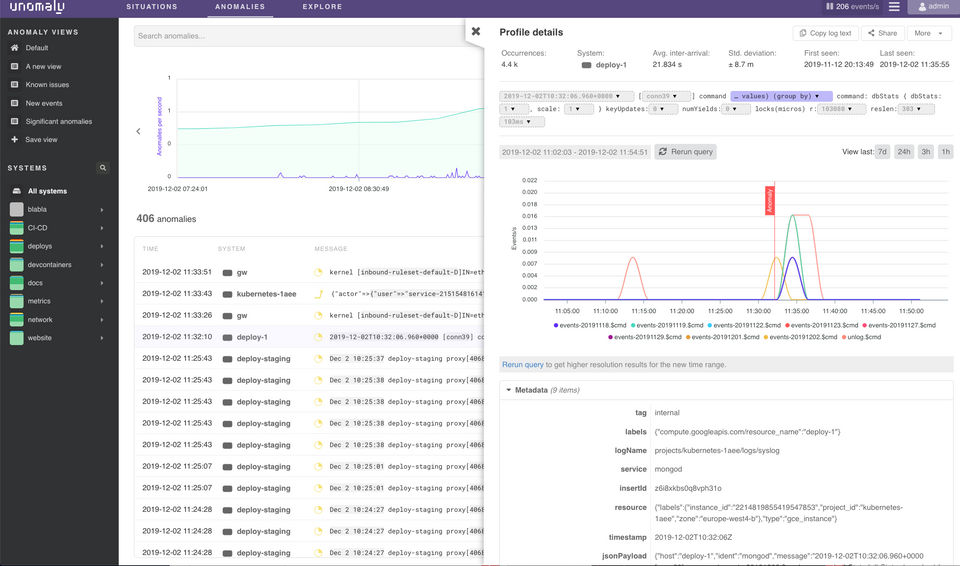Click the systems search magnifier icon

pyautogui.click(x=102, y=168)
